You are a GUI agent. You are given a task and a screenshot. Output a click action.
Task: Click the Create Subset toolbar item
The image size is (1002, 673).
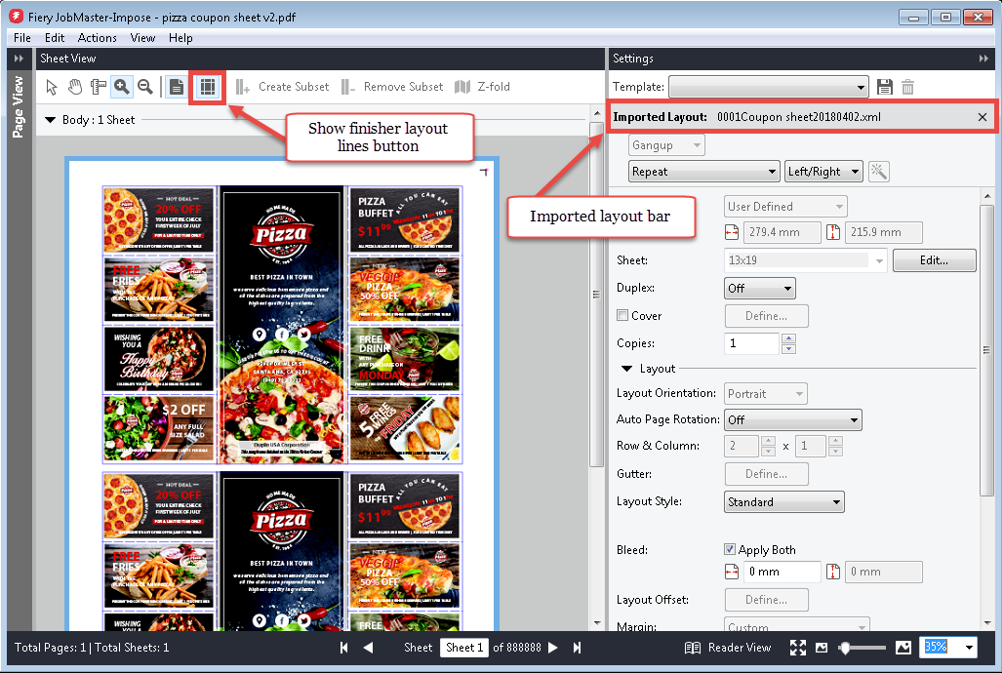point(282,87)
